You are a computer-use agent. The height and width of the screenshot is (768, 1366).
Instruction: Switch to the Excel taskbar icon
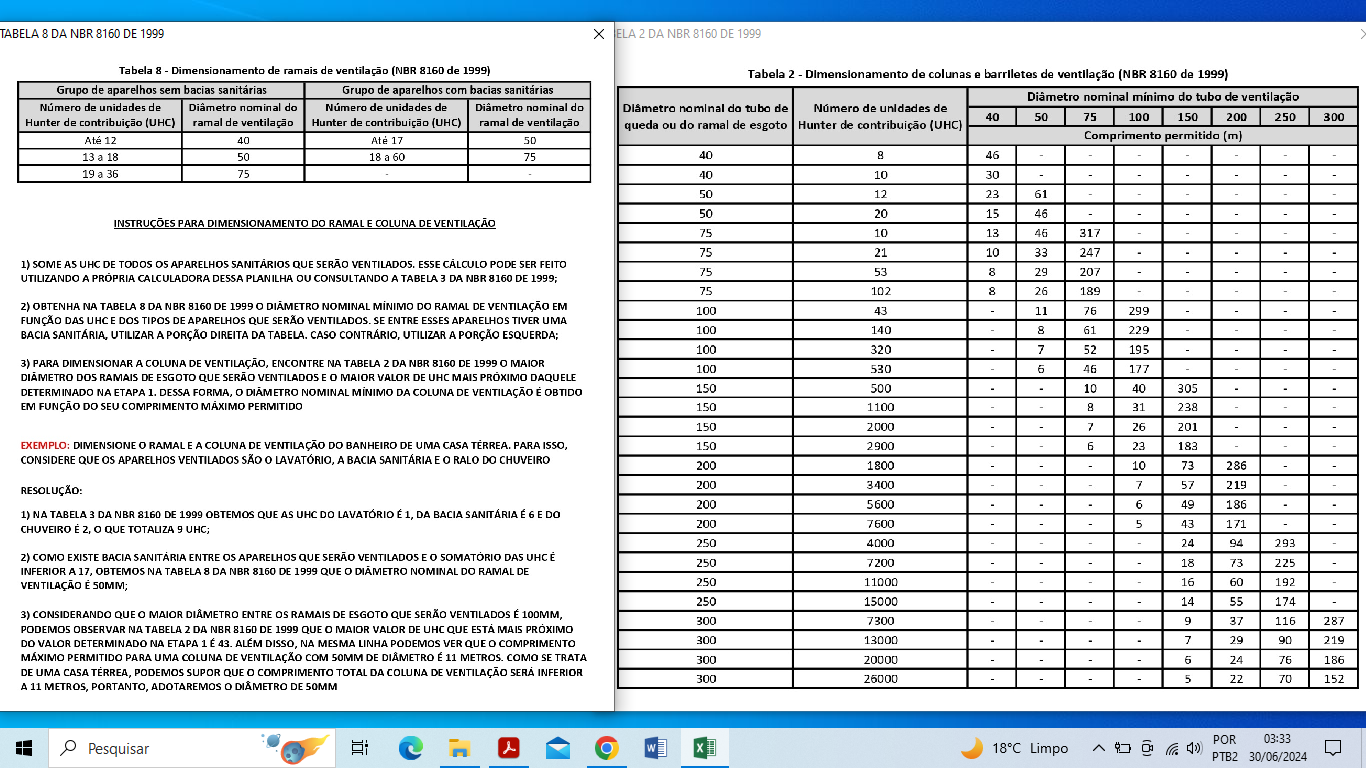point(704,747)
